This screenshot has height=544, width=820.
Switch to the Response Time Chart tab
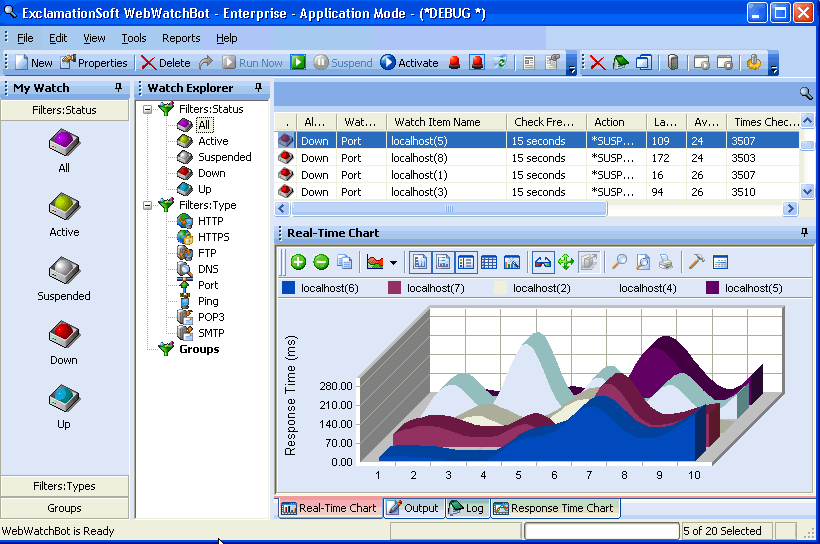click(x=554, y=508)
